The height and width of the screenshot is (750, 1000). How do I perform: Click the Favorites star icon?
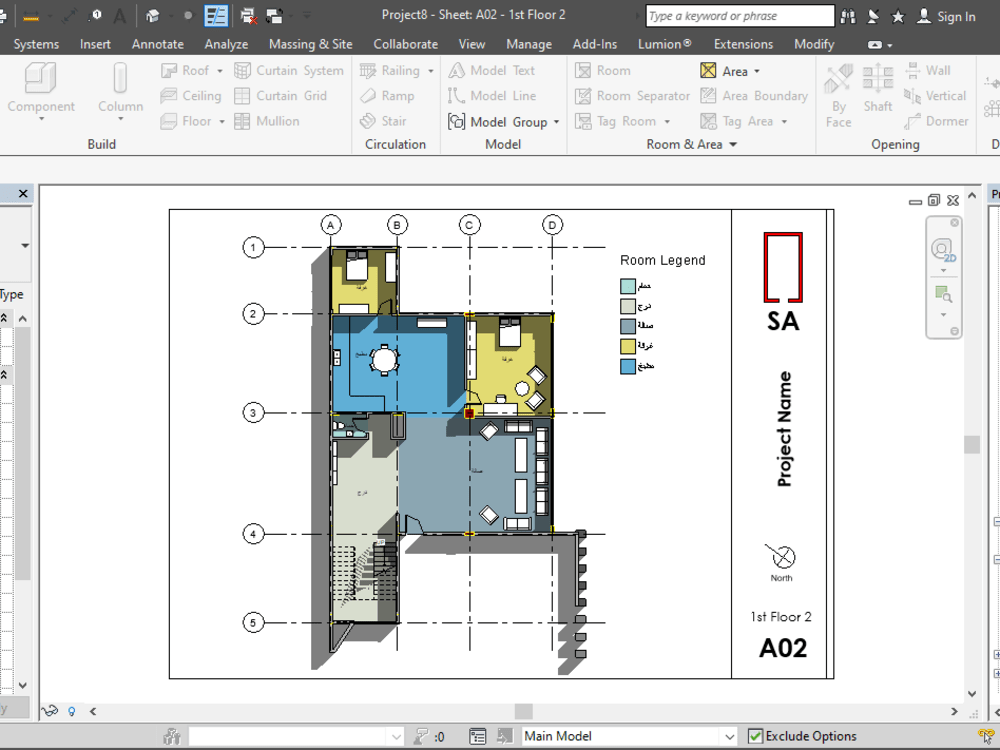(898, 17)
